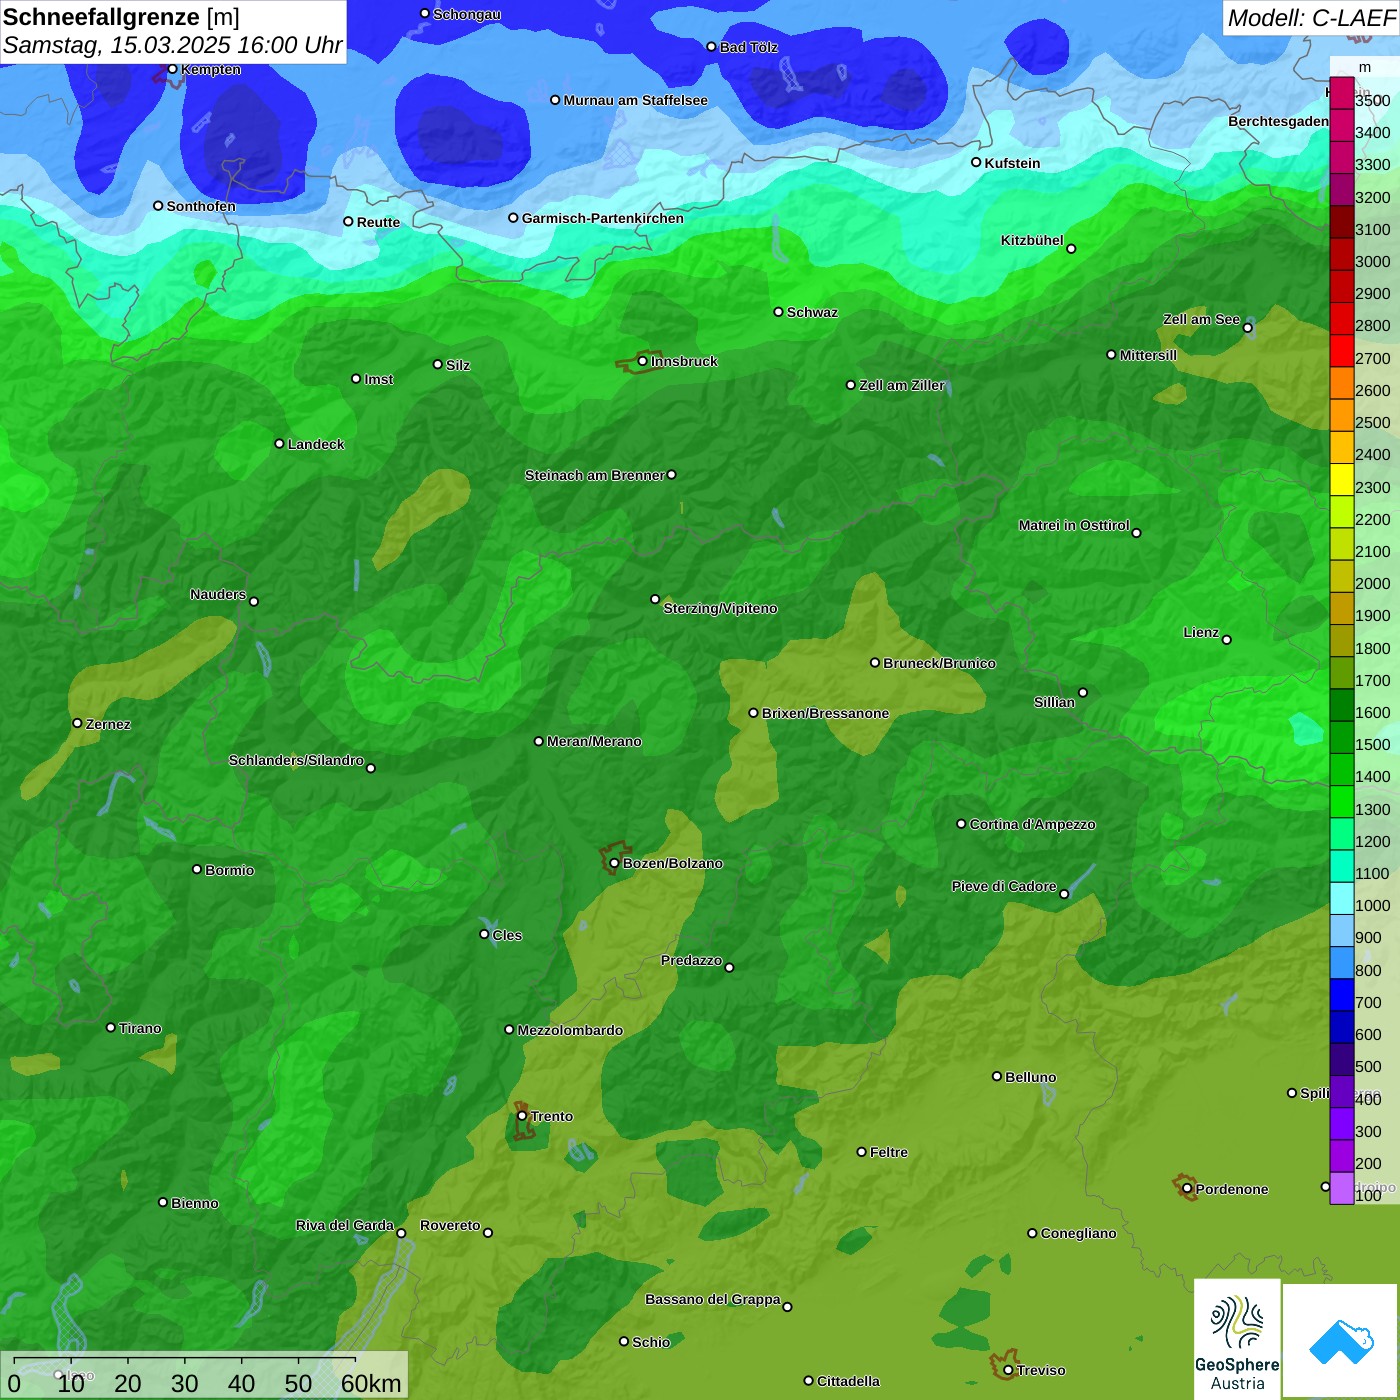Image resolution: width=1400 pixels, height=1400 pixels.
Task: Click the 'Zell am Ziller' label
Action: (902, 385)
